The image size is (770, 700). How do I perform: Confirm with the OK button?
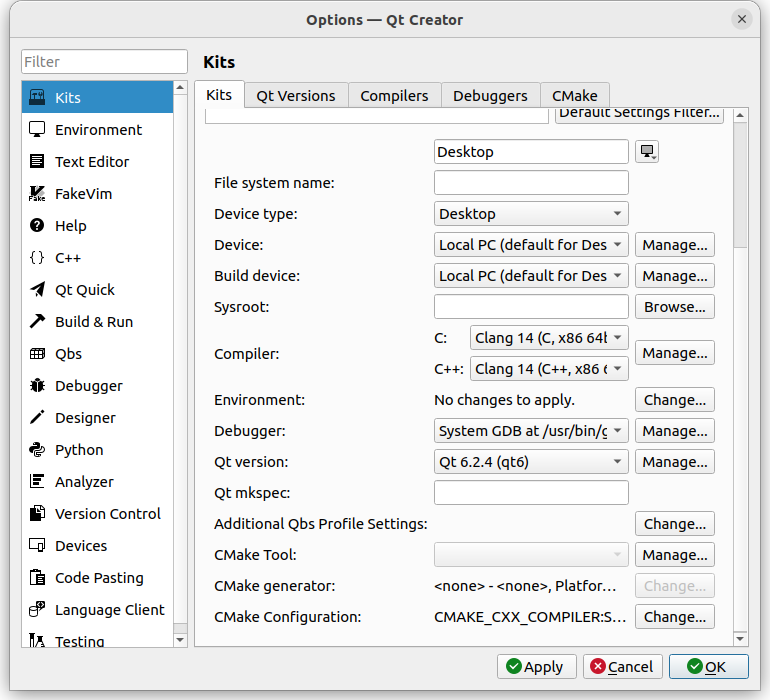pos(709,667)
